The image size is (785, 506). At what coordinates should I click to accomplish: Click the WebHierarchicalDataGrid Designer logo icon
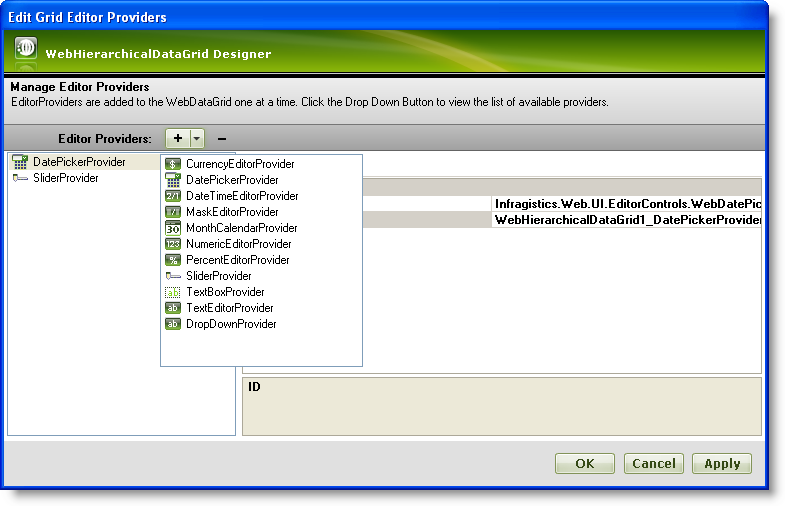pos(26,49)
